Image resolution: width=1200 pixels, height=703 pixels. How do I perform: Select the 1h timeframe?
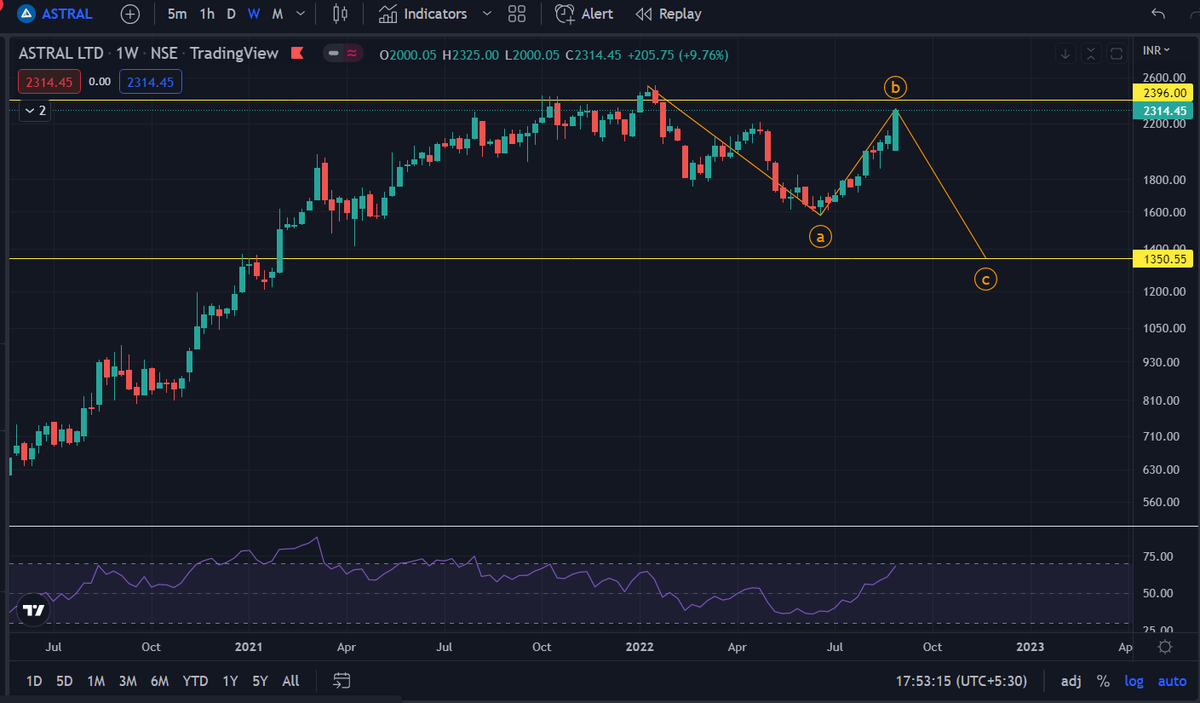[207, 14]
